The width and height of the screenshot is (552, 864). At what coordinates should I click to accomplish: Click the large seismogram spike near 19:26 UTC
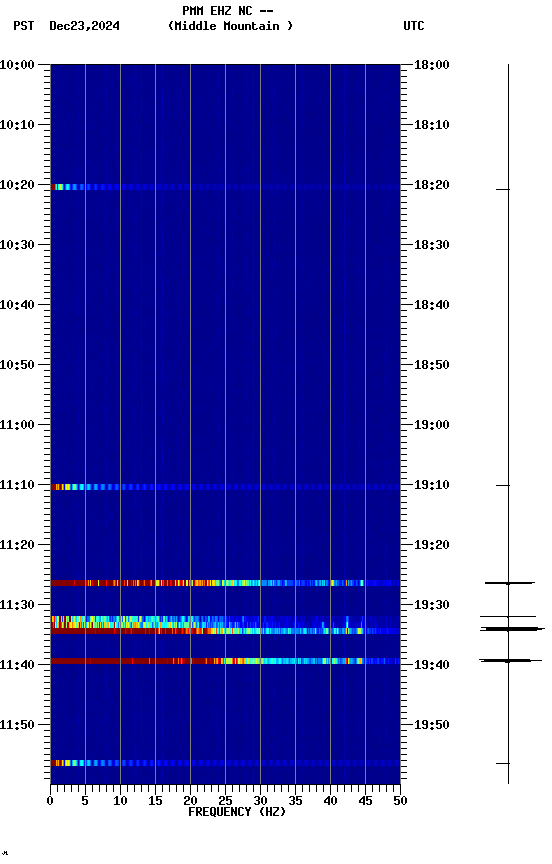pyautogui.click(x=510, y=583)
